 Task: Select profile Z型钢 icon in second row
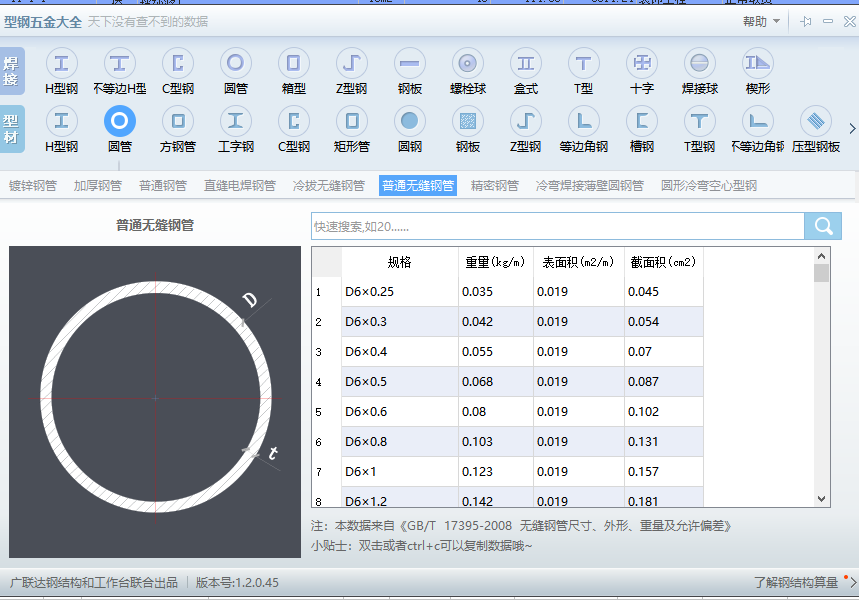(x=526, y=122)
